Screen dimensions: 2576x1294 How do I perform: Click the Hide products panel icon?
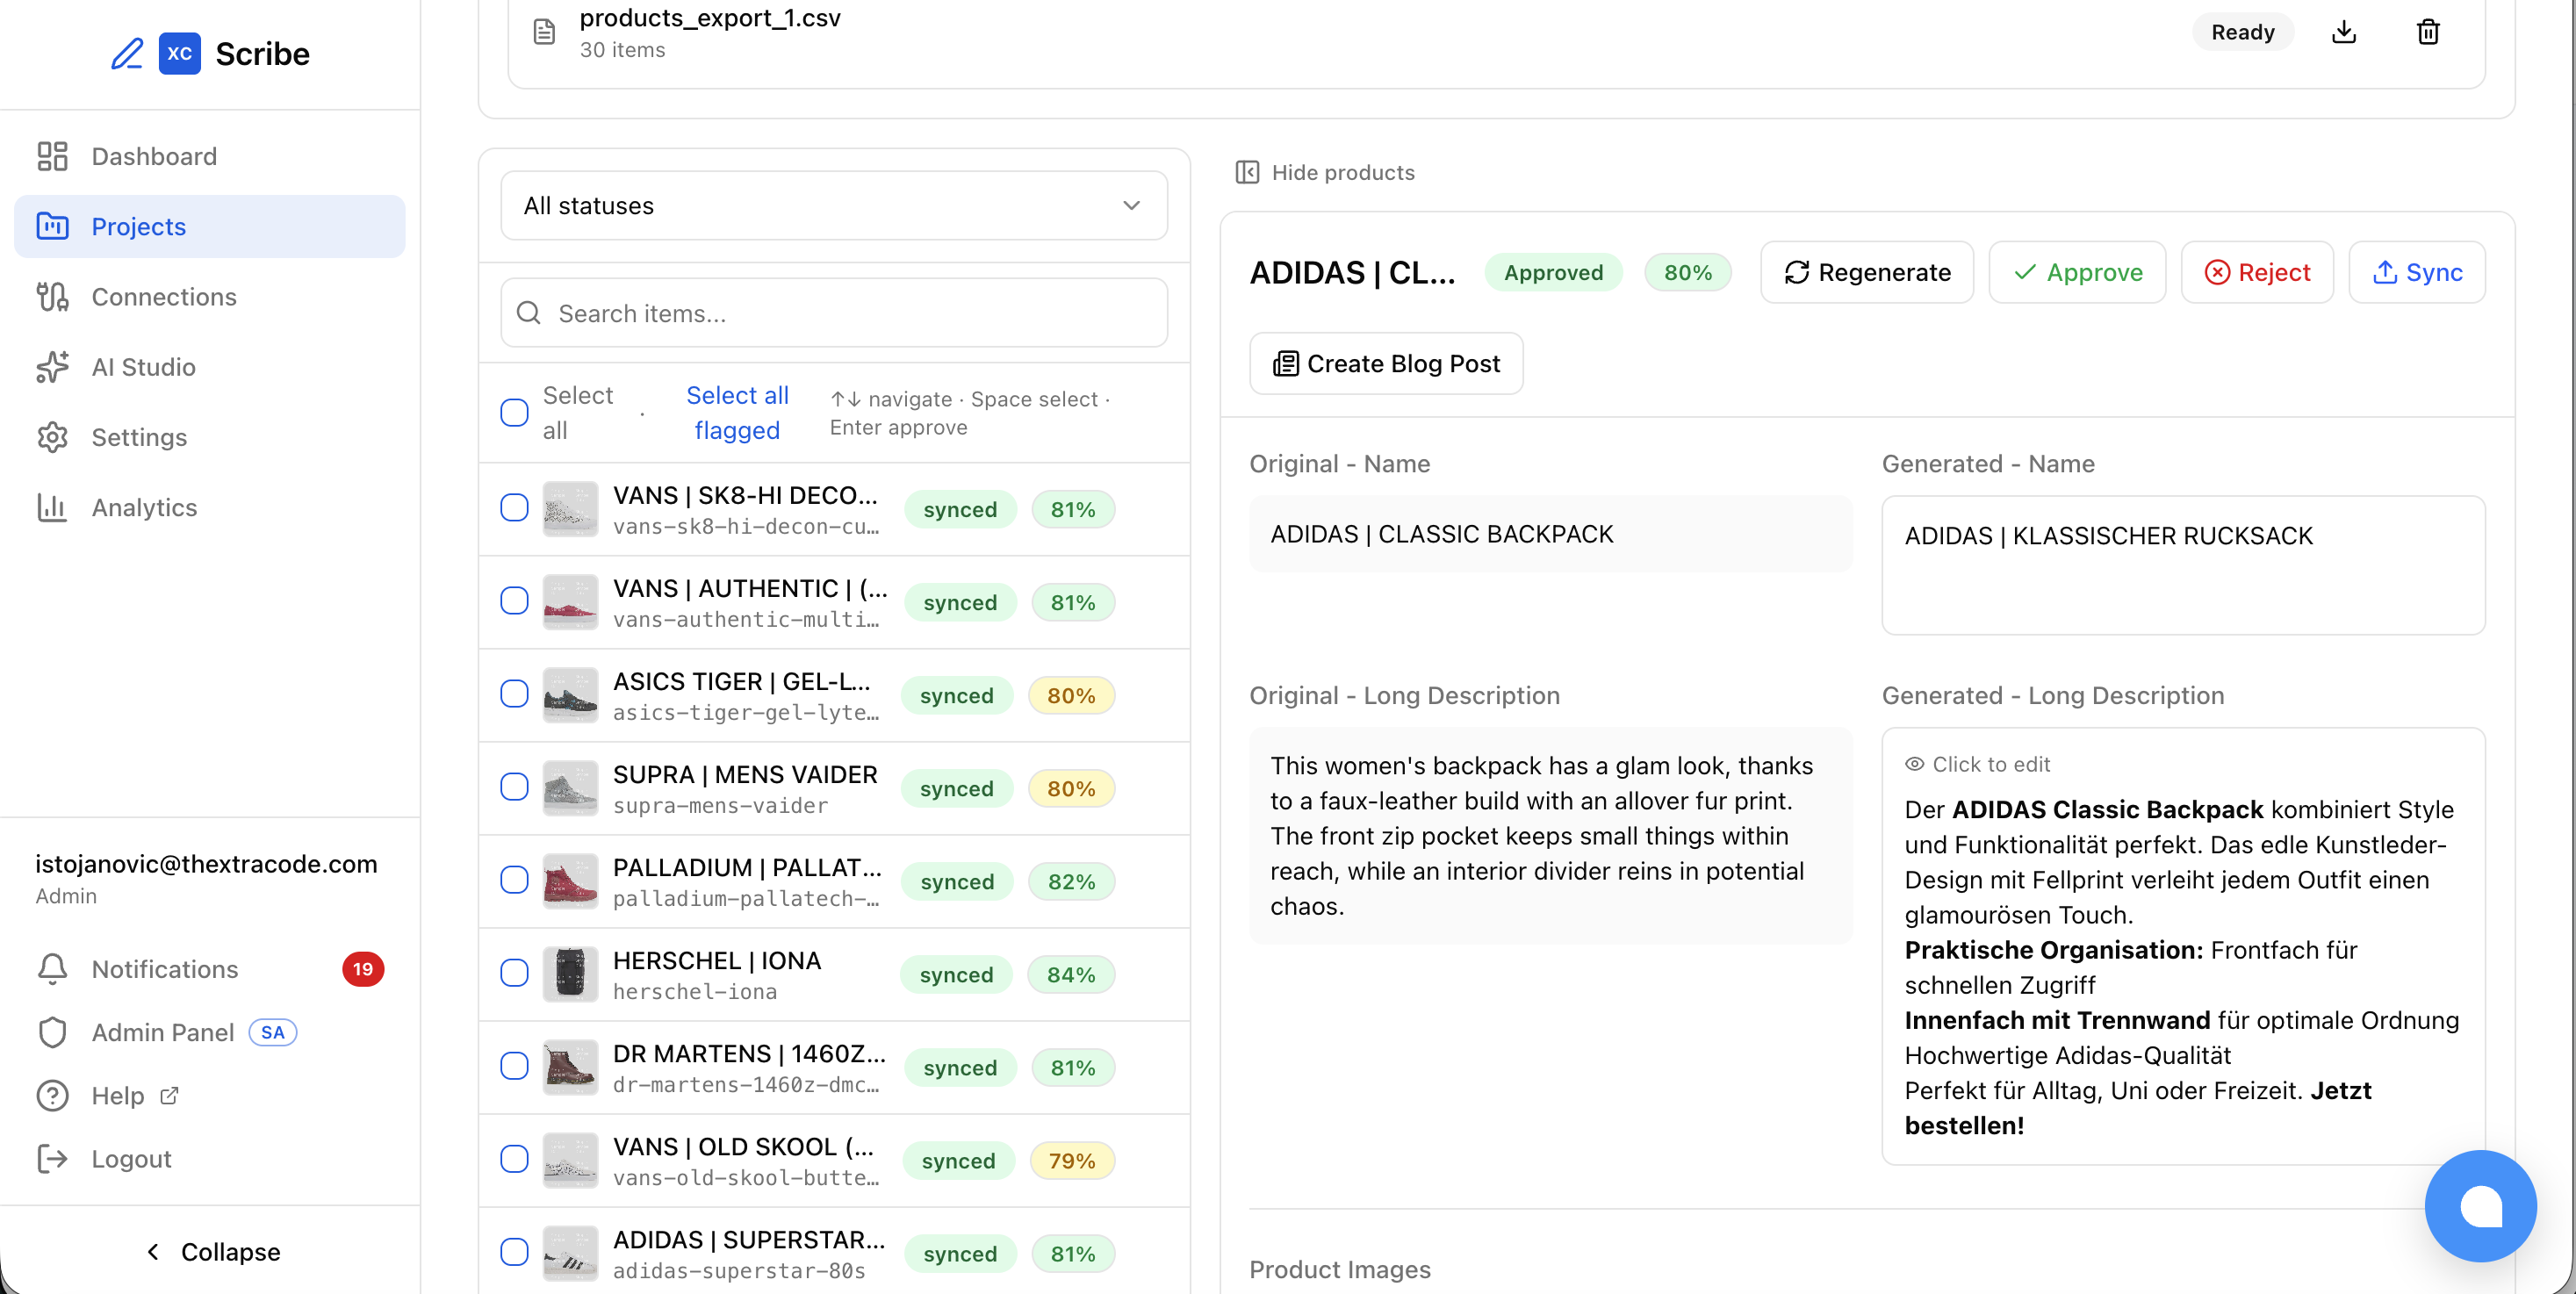pos(1247,172)
